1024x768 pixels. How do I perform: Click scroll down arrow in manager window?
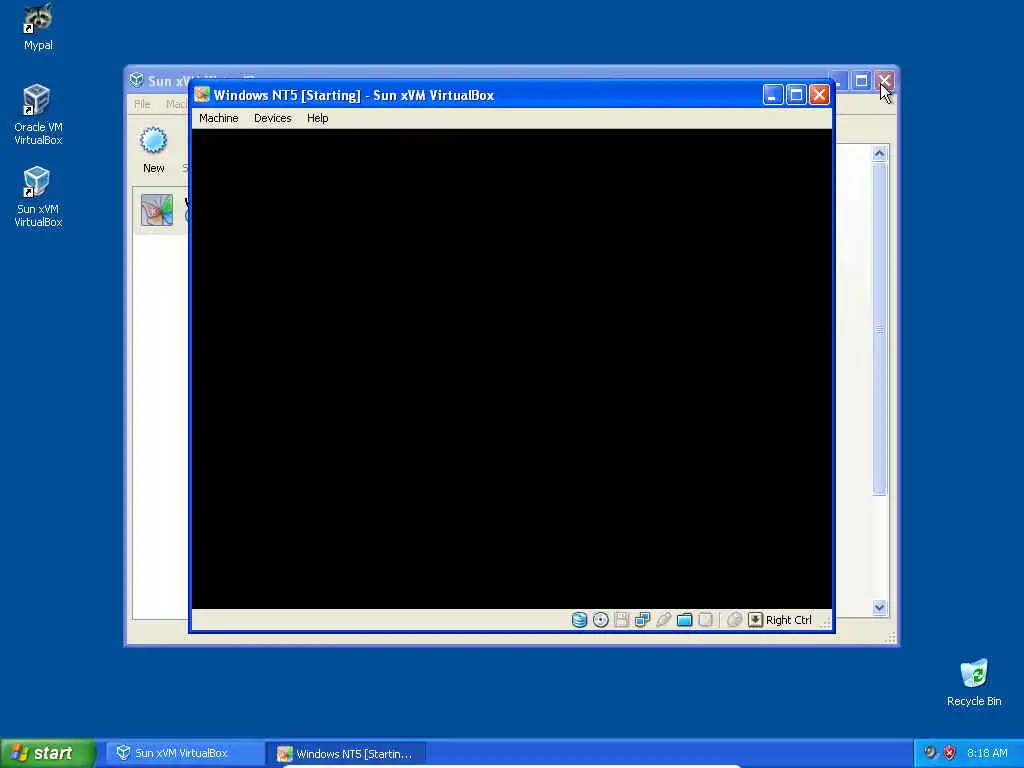879,607
